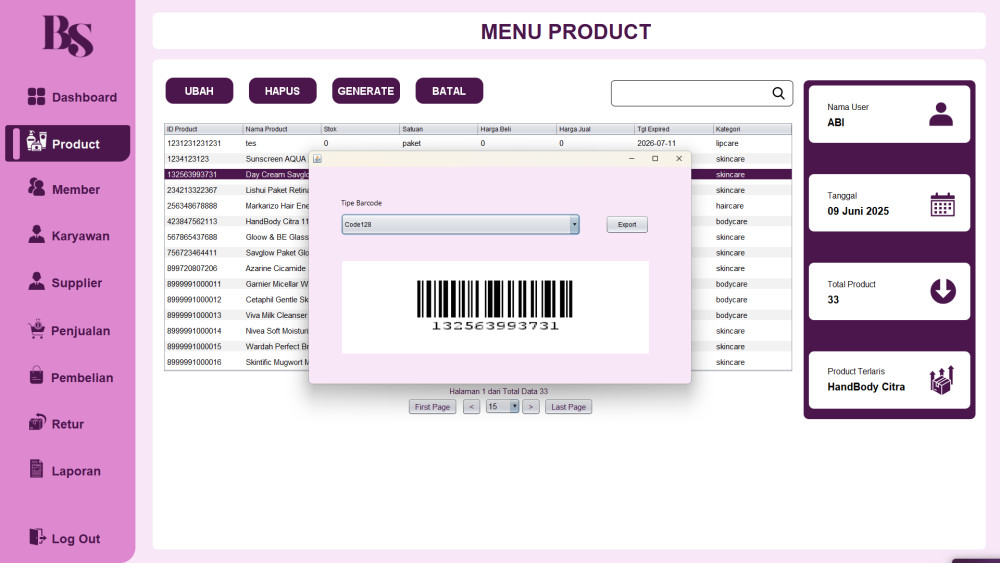
Task: Select row with ID 1234123123
Action: (237, 159)
